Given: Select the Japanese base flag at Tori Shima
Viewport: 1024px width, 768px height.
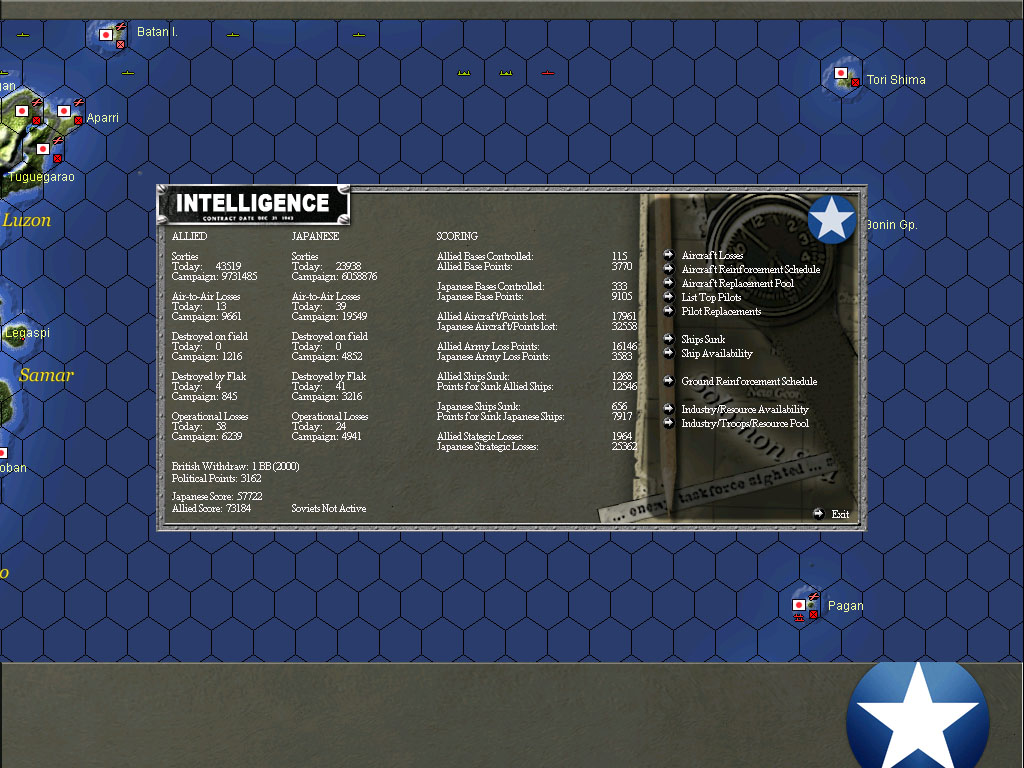Looking at the screenshot, I should [x=841, y=73].
